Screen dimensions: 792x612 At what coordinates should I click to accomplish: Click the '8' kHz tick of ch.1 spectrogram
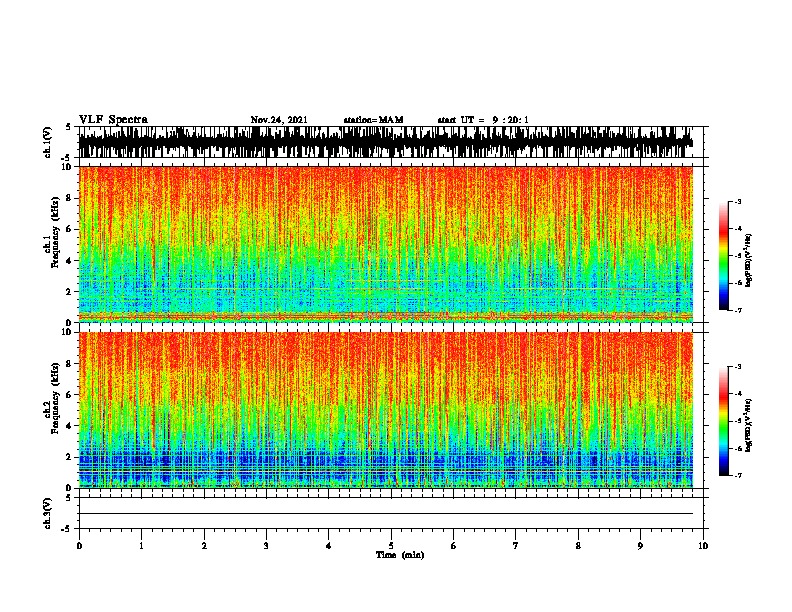70,198
